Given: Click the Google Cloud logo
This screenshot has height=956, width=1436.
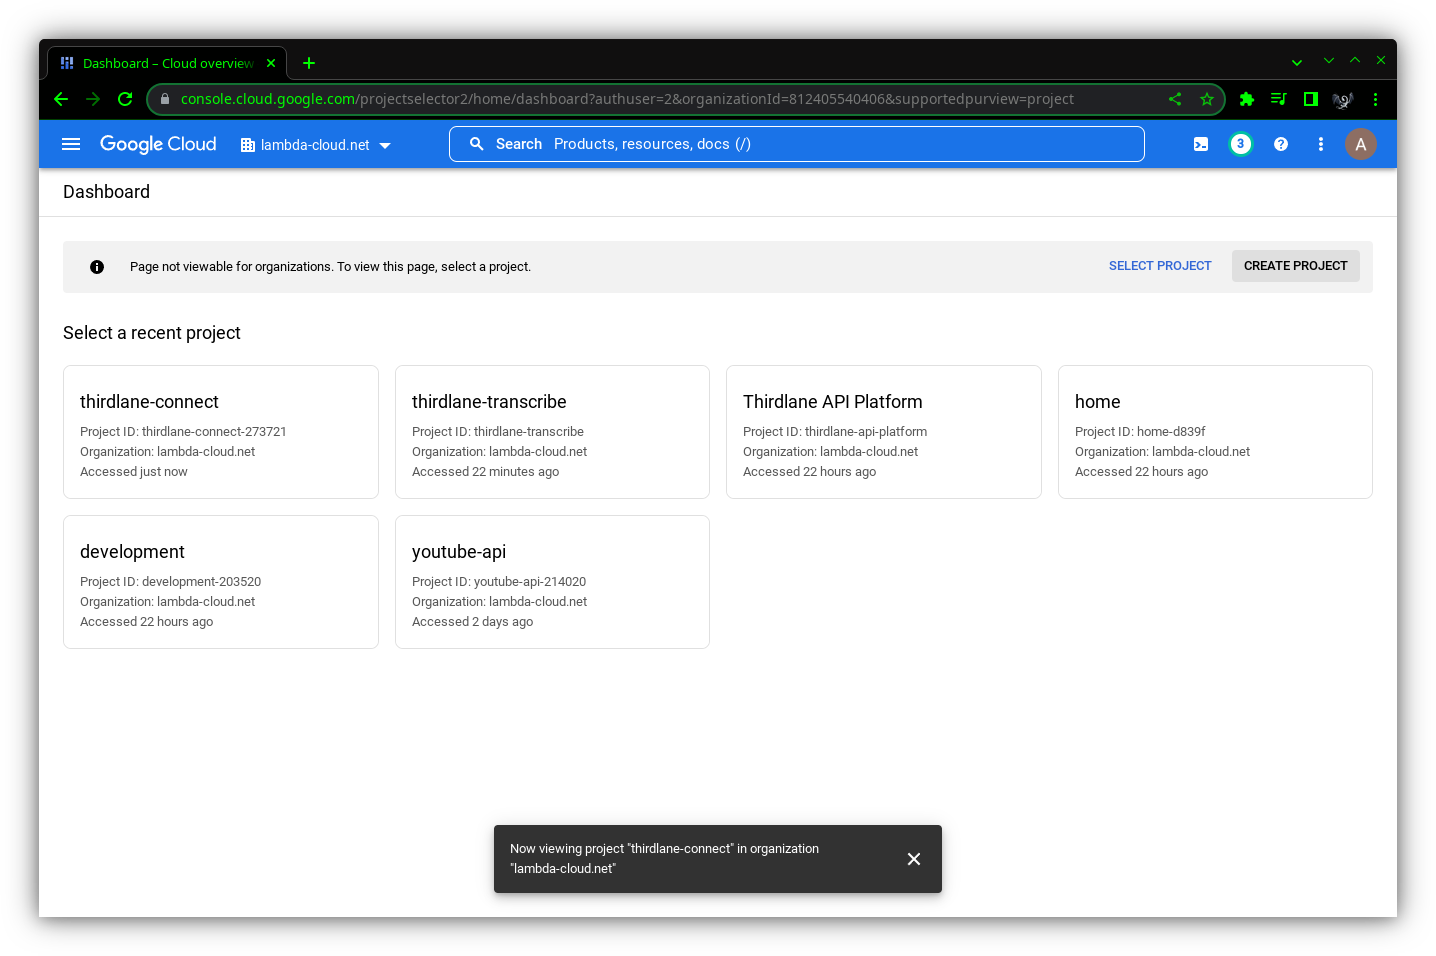Looking at the screenshot, I should (x=158, y=144).
